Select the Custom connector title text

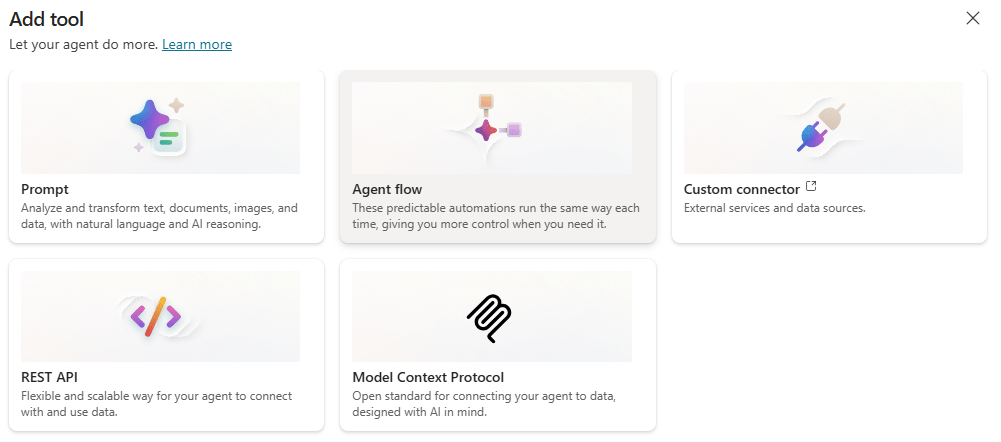click(x=741, y=189)
